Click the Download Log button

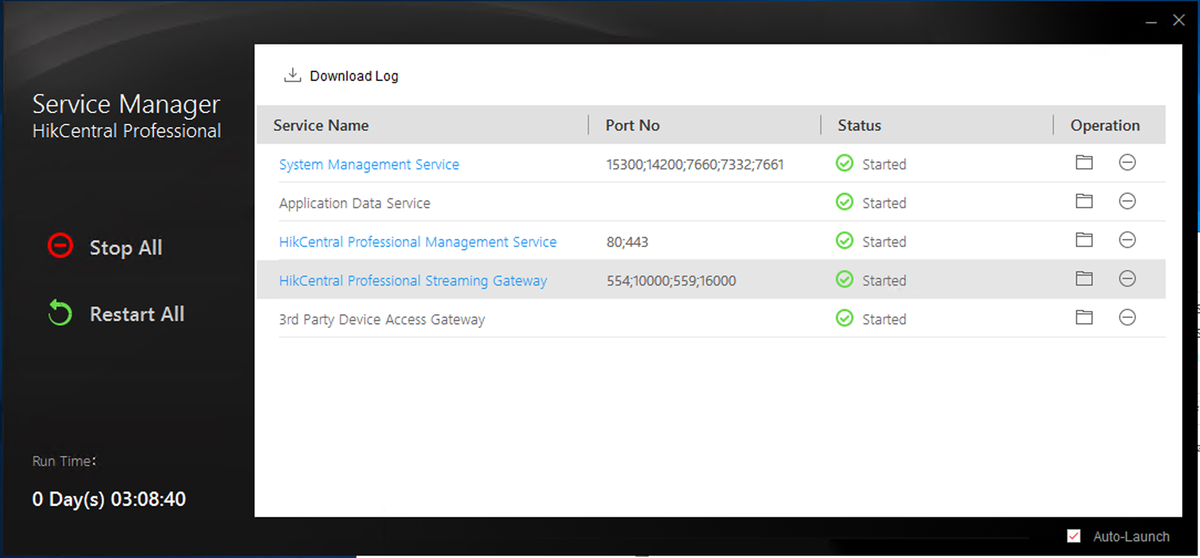pos(342,76)
